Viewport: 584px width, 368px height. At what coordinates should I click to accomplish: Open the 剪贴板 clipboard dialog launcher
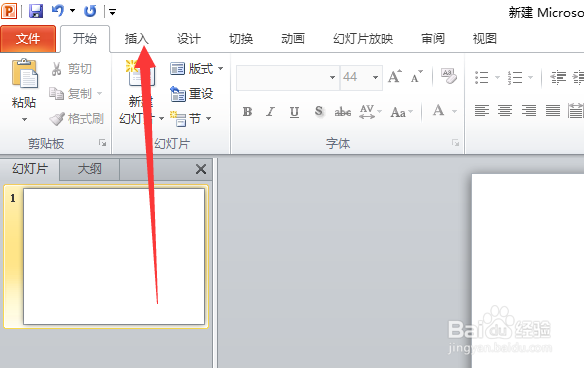(102, 143)
